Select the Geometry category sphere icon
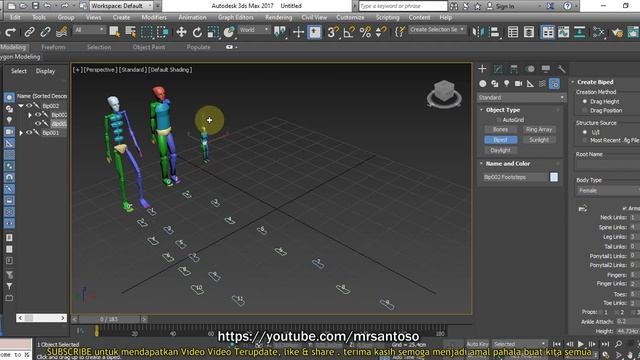Viewport: 640px width, 360px height. pyautogui.click(x=483, y=84)
